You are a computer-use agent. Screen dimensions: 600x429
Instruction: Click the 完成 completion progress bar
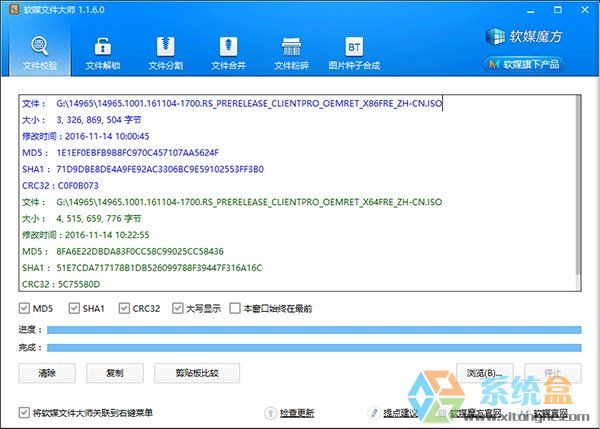click(x=314, y=347)
